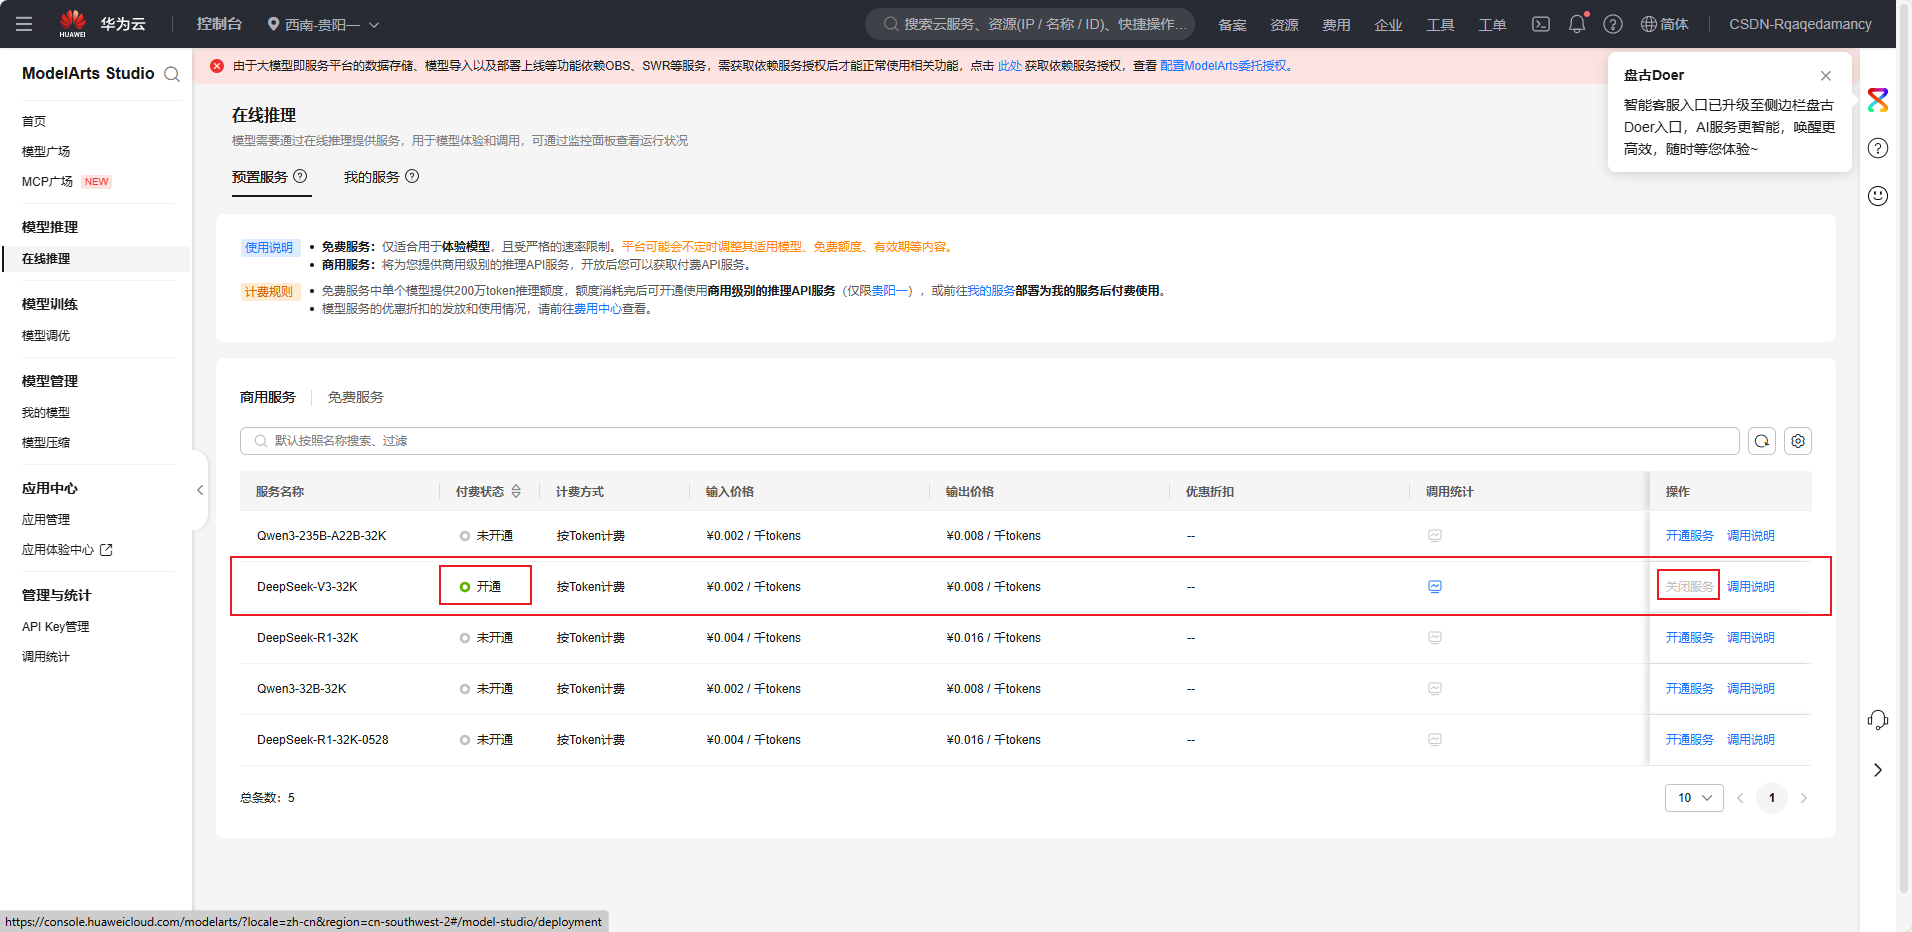The image size is (1912, 932).
Task: Click 调用说明 for DeepSeek-V3-32K
Action: coord(1751,587)
